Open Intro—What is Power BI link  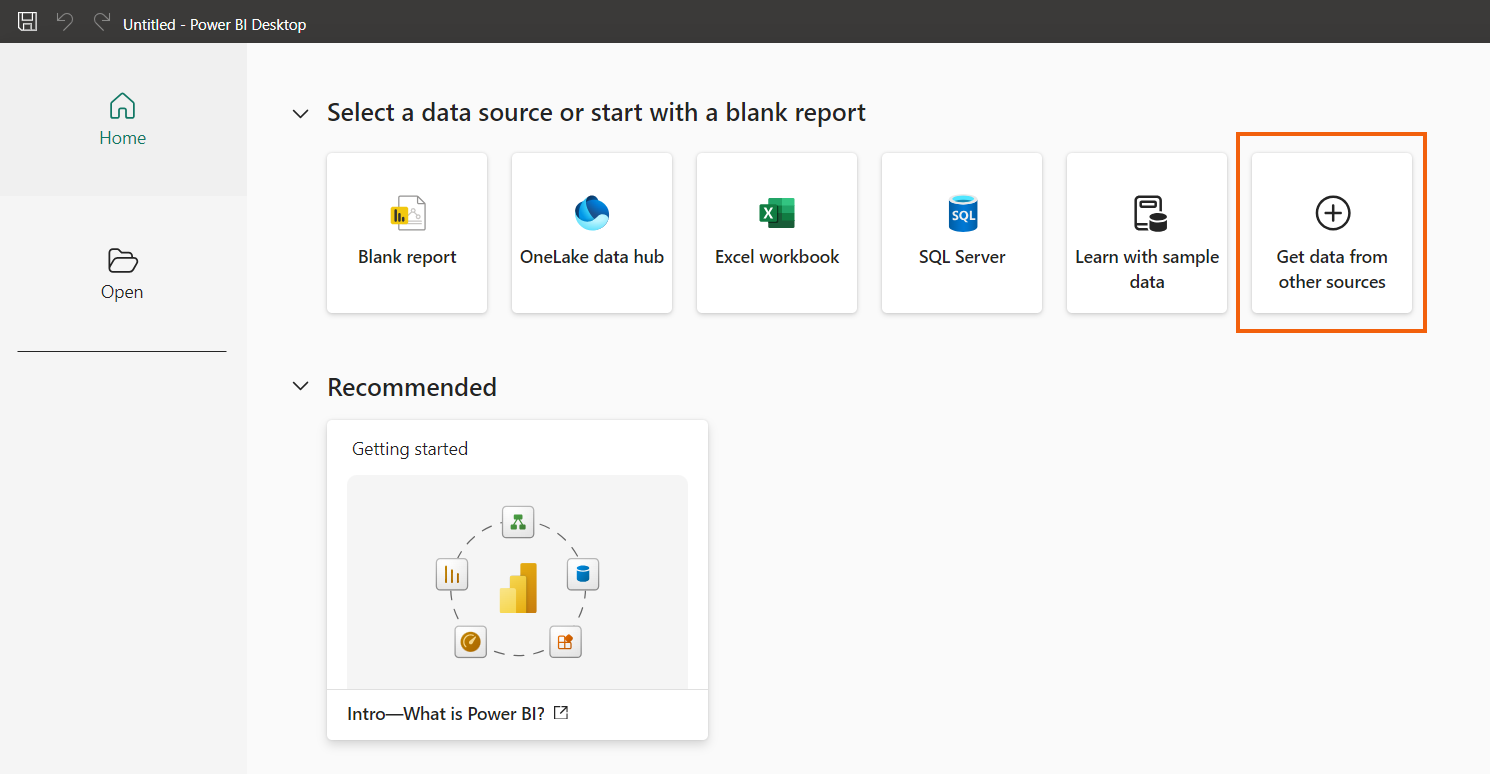pos(446,714)
